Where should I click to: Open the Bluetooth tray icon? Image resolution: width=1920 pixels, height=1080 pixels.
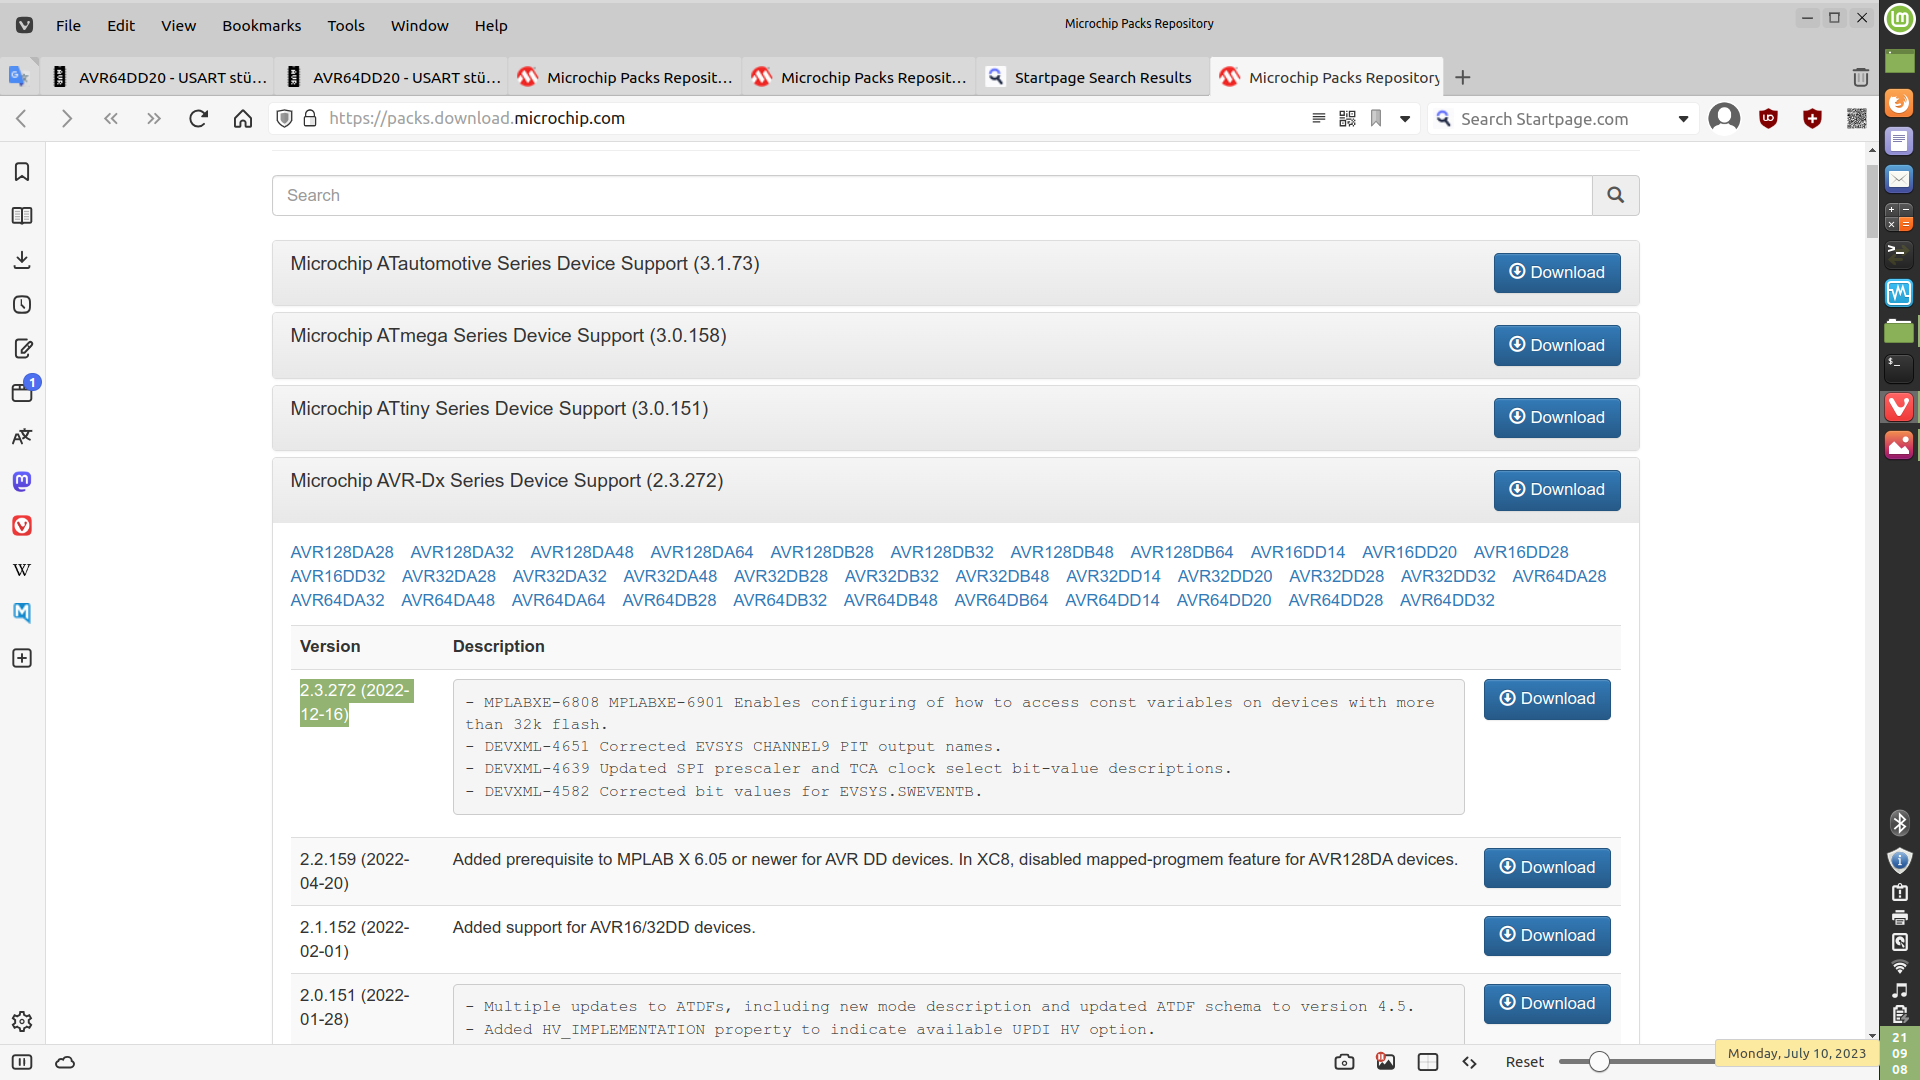pyautogui.click(x=1899, y=823)
